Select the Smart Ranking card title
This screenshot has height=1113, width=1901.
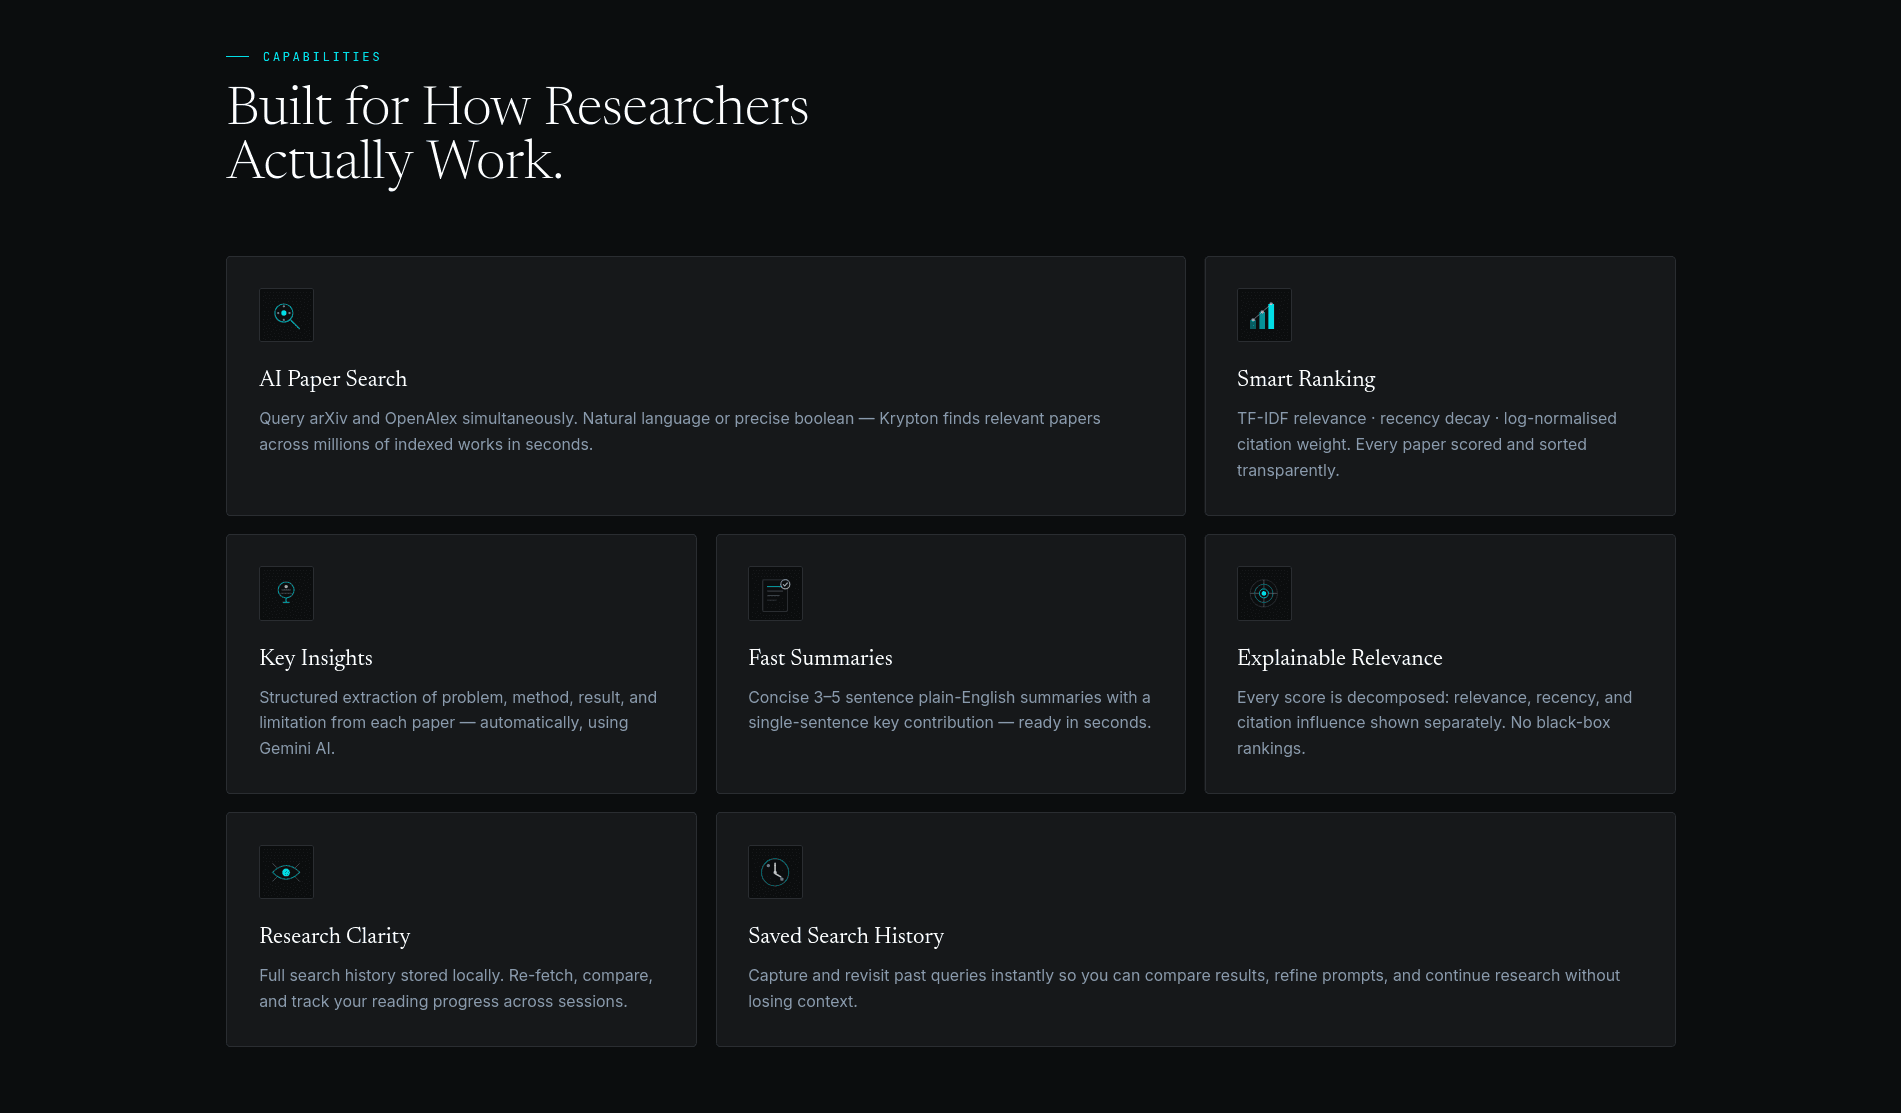[x=1306, y=379]
